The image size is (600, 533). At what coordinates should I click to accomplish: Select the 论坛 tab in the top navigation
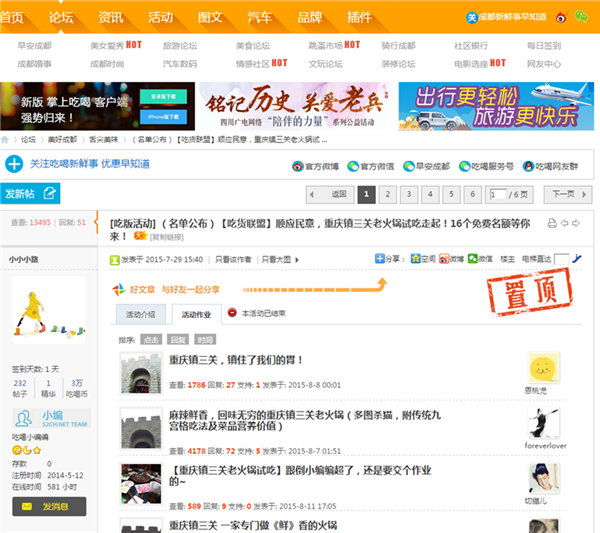pos(61,18)
